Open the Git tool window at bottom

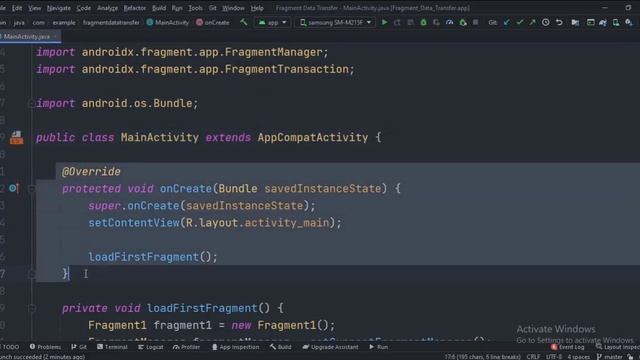click(x=79, y=347)
